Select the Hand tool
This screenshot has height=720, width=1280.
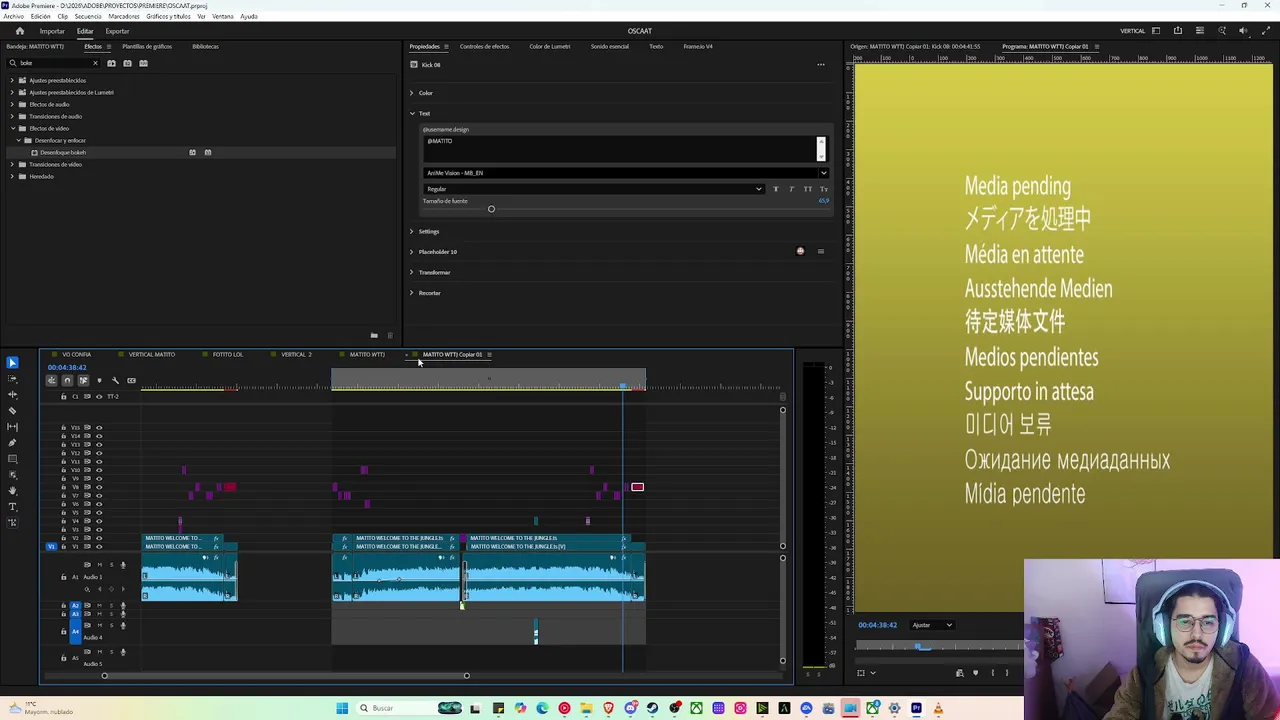pyautogui.click(x=12, y=491)
